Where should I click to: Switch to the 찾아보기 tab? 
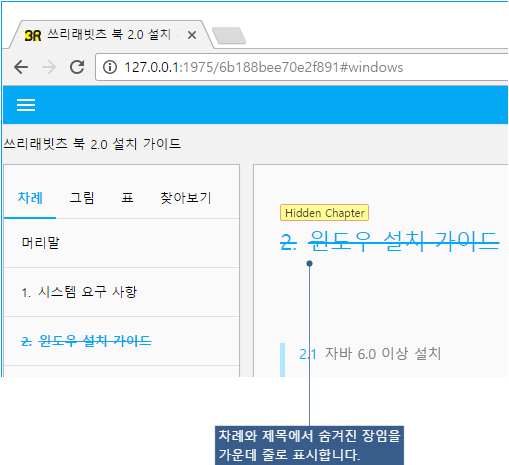pyautogui.click(x=186, y=198)
